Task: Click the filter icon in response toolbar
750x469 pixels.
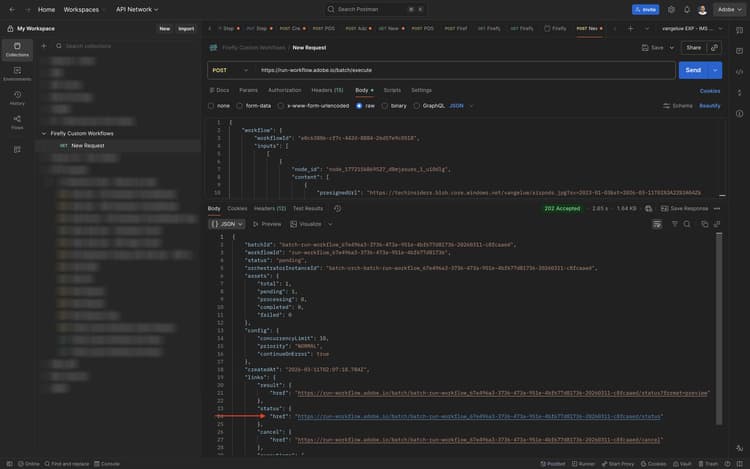Action: click(x=674, y=224)
